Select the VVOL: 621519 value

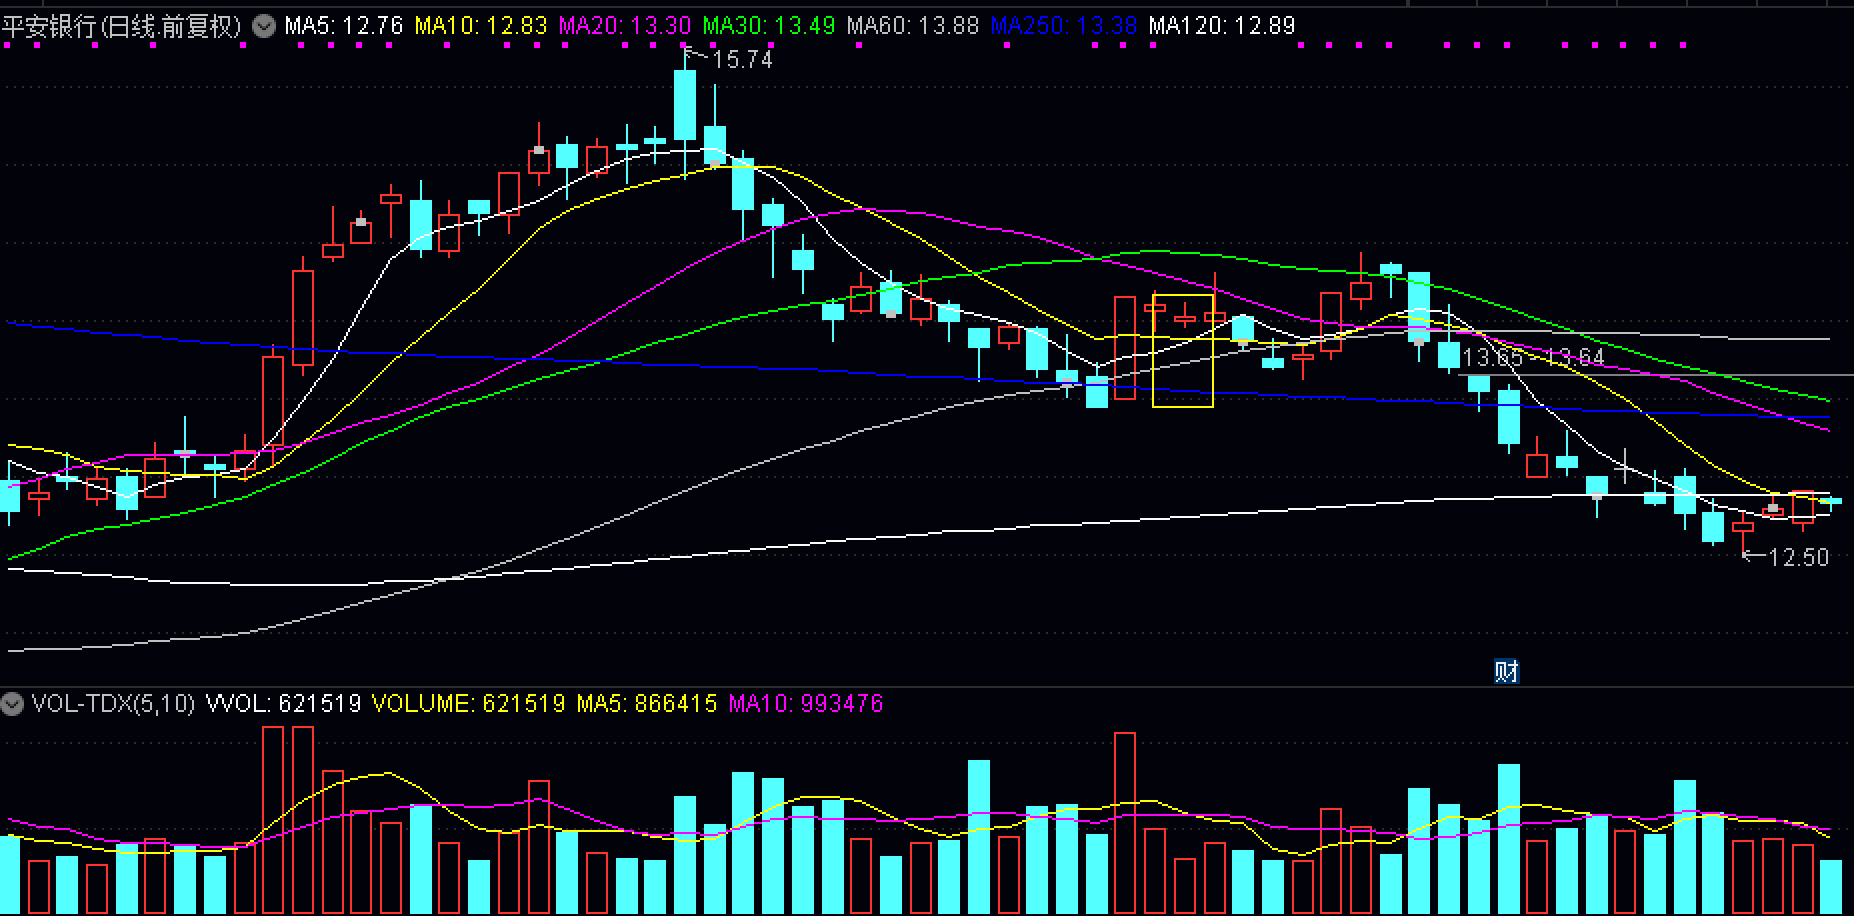tap(283, 704)
